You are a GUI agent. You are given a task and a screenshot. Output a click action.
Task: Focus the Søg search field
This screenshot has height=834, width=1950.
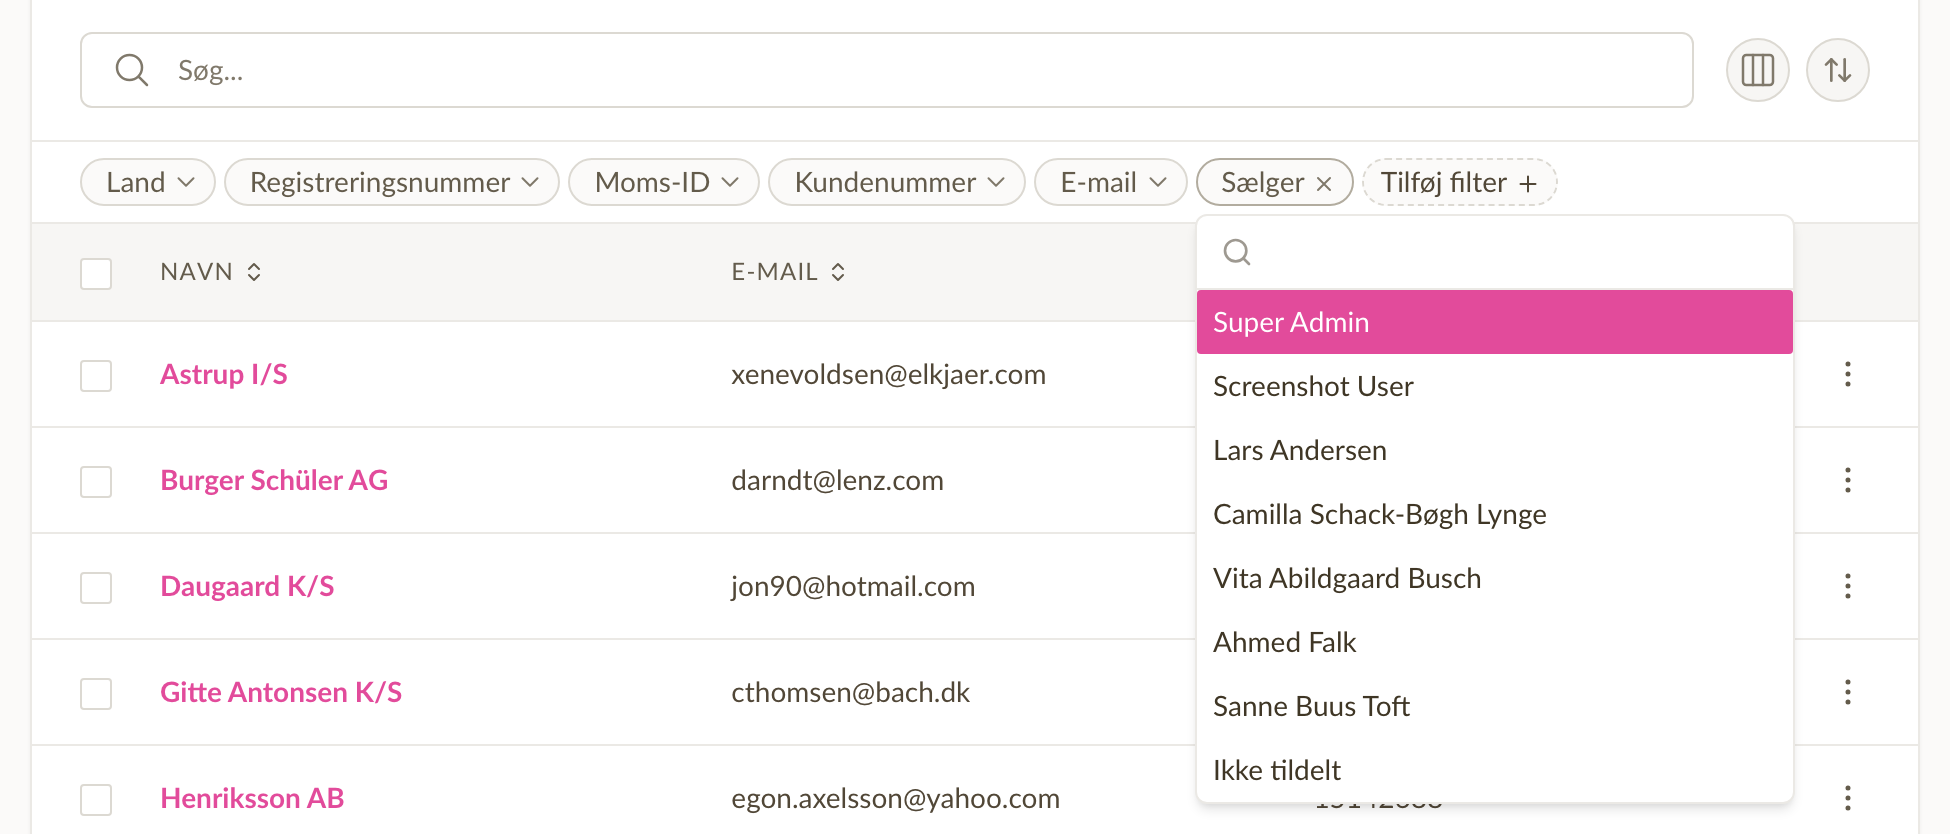(x=886, y=70)
